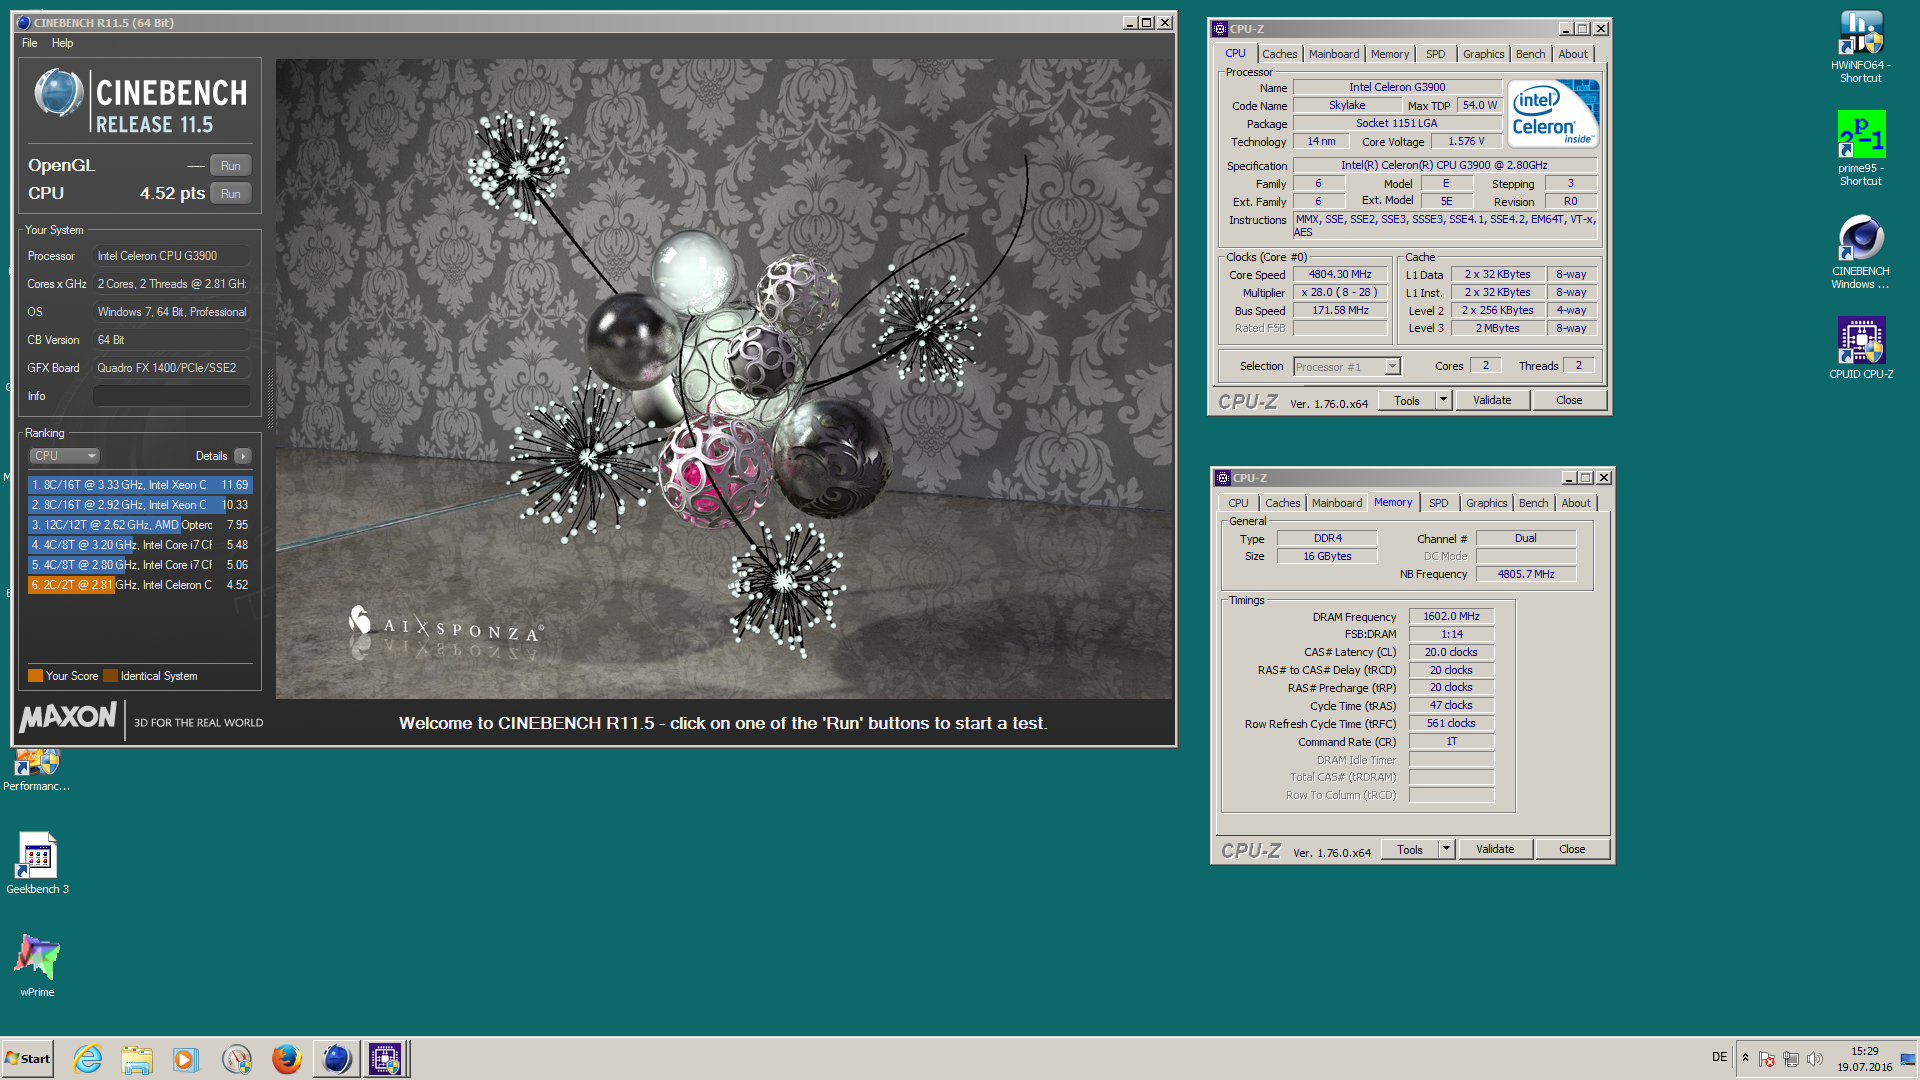The width and height of the screenshot is (1920, 1080).
Task: Open the CPU ranking dropdown
Action: (64, 456)
